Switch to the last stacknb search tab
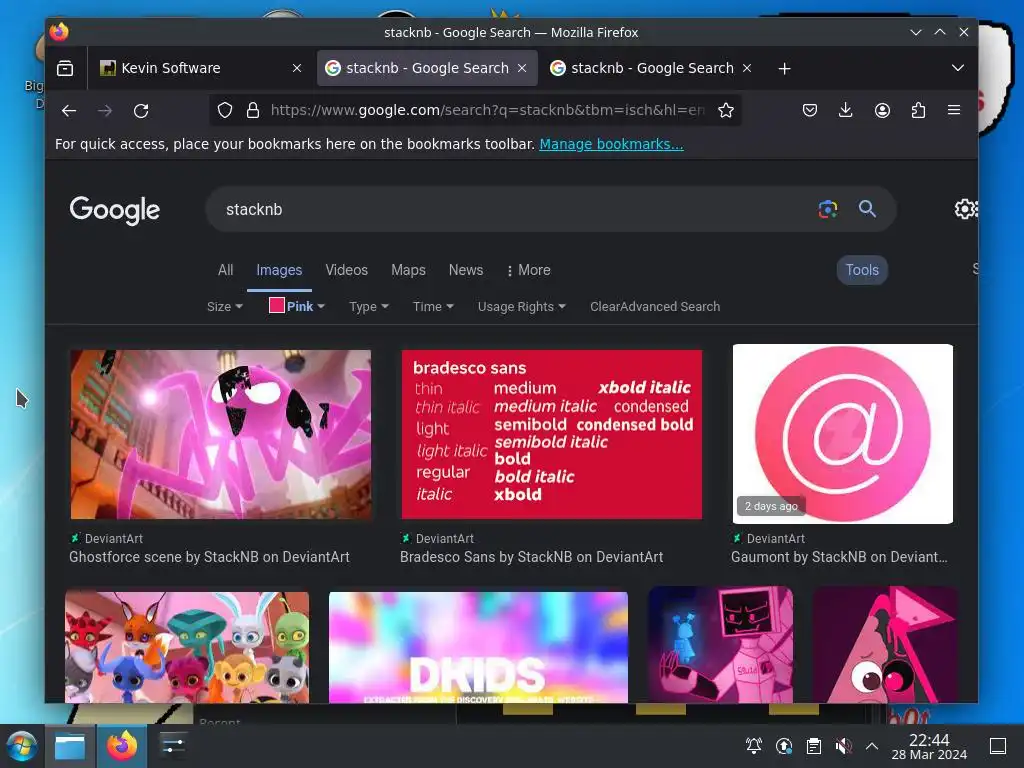Viewport: 1024px width, 768px height. 652,68
